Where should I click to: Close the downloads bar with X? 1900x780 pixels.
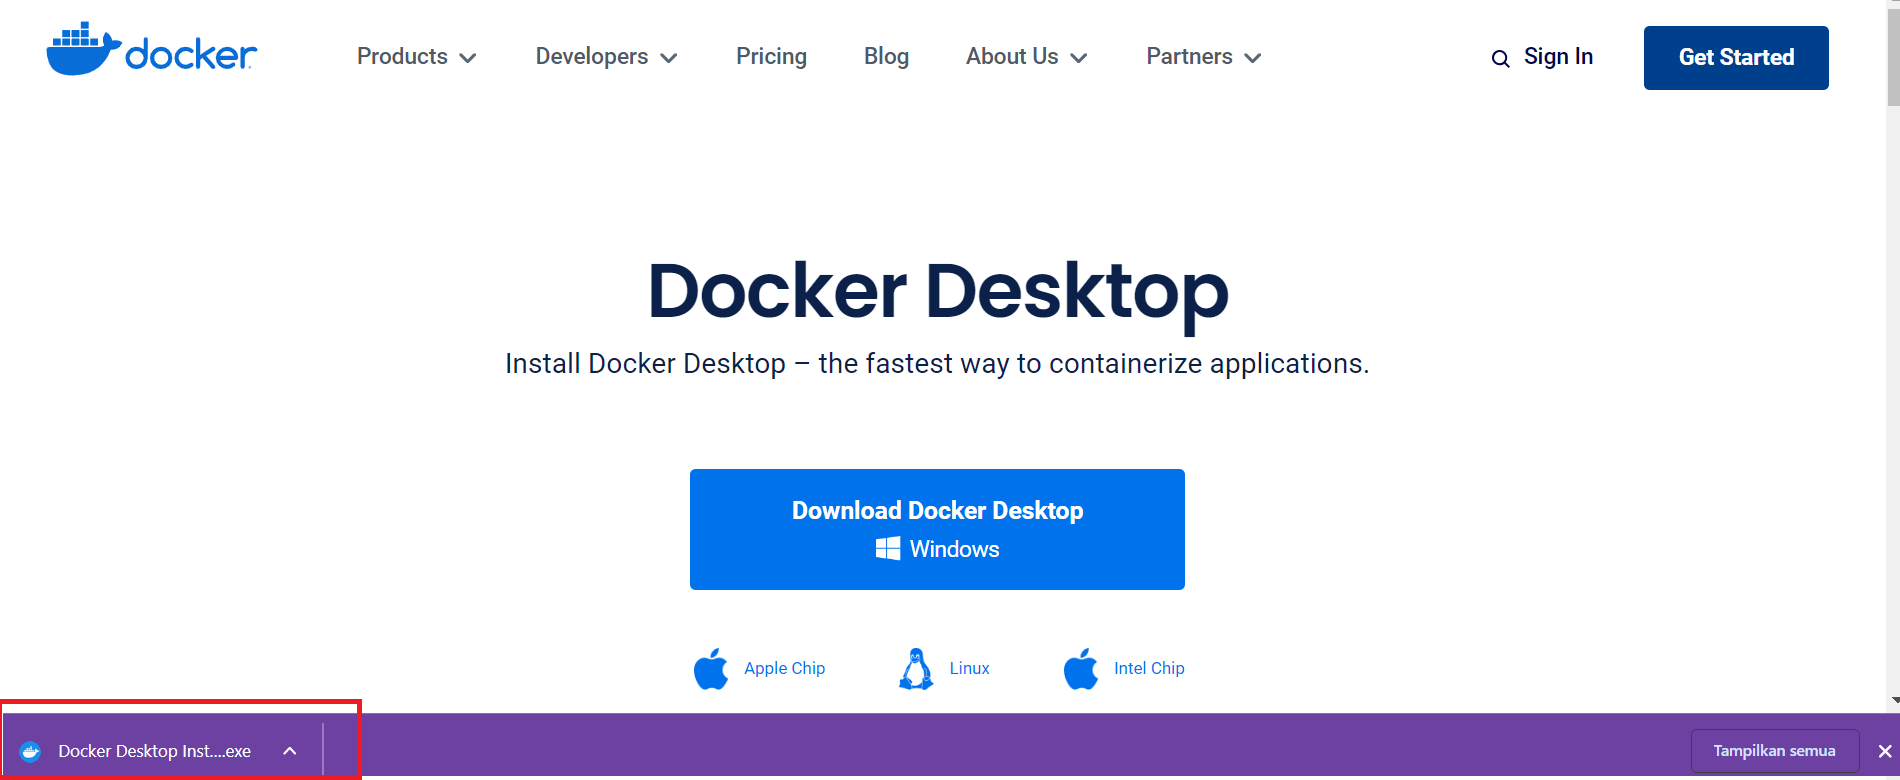tap(1884, 751)
